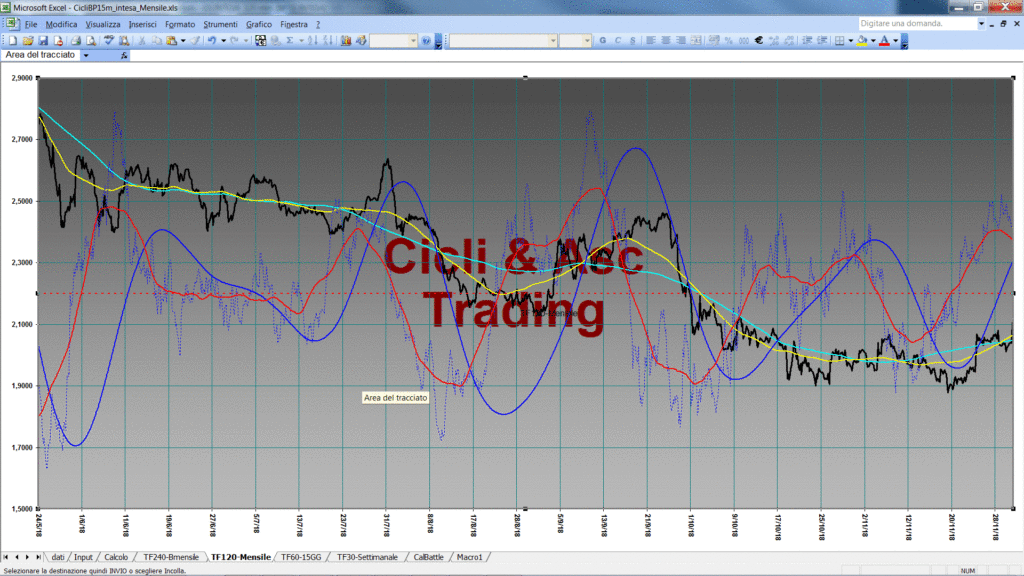Screen dimensions: 1024x576
Task: Click the Decrease Indent icon
Action: coord(807,40)
